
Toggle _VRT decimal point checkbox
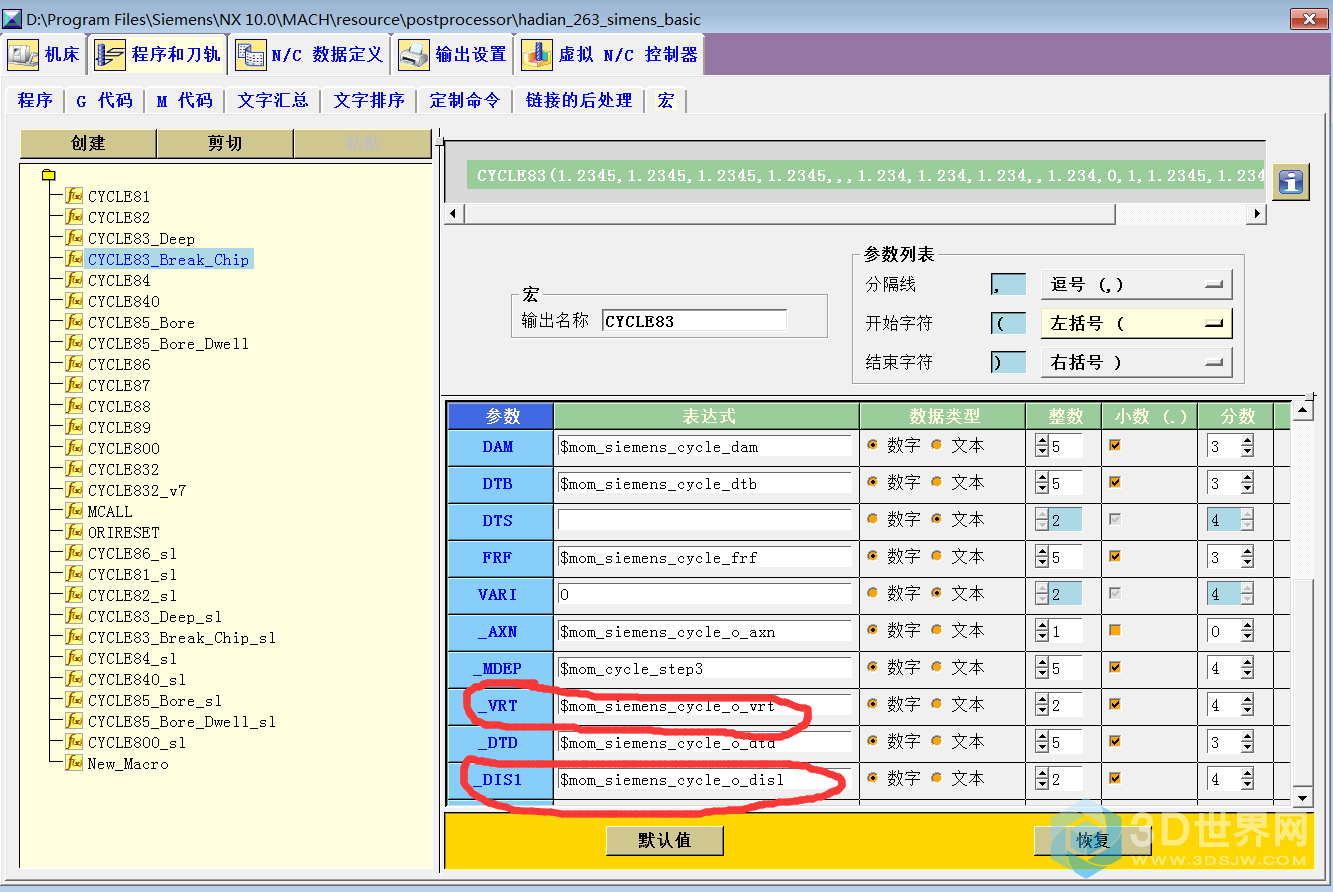click(x=1115, y=704)
